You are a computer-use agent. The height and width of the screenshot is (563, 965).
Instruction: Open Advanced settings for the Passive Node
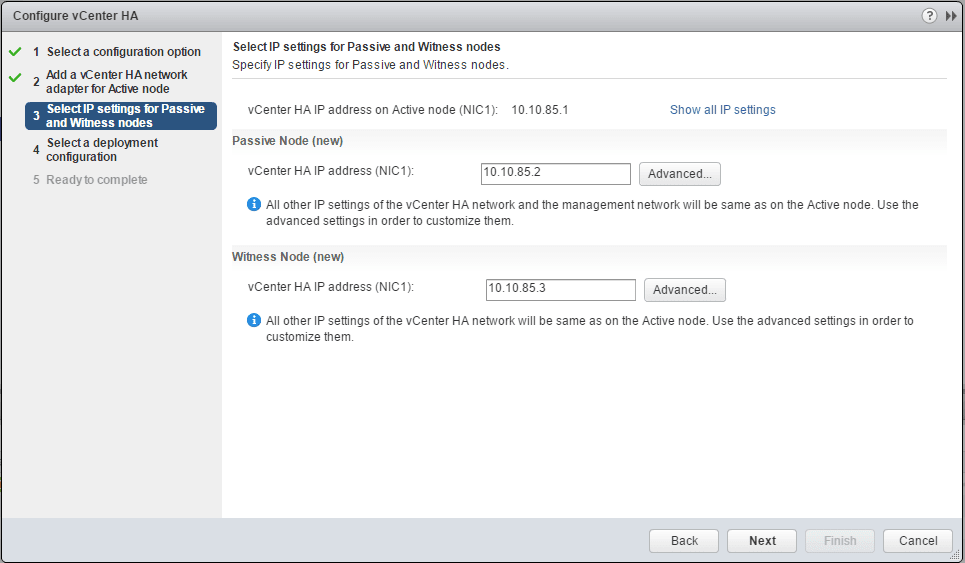click(x=679, y=174)
